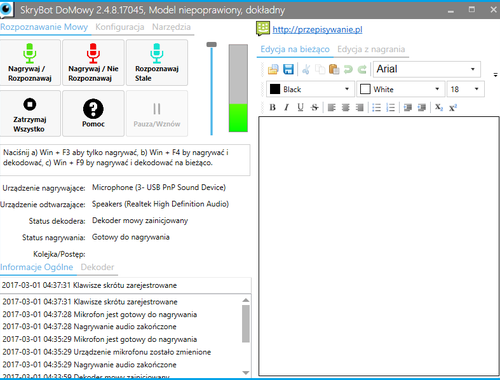Expand toolbar overflow arrow at right edge

(x=496, y=75)
